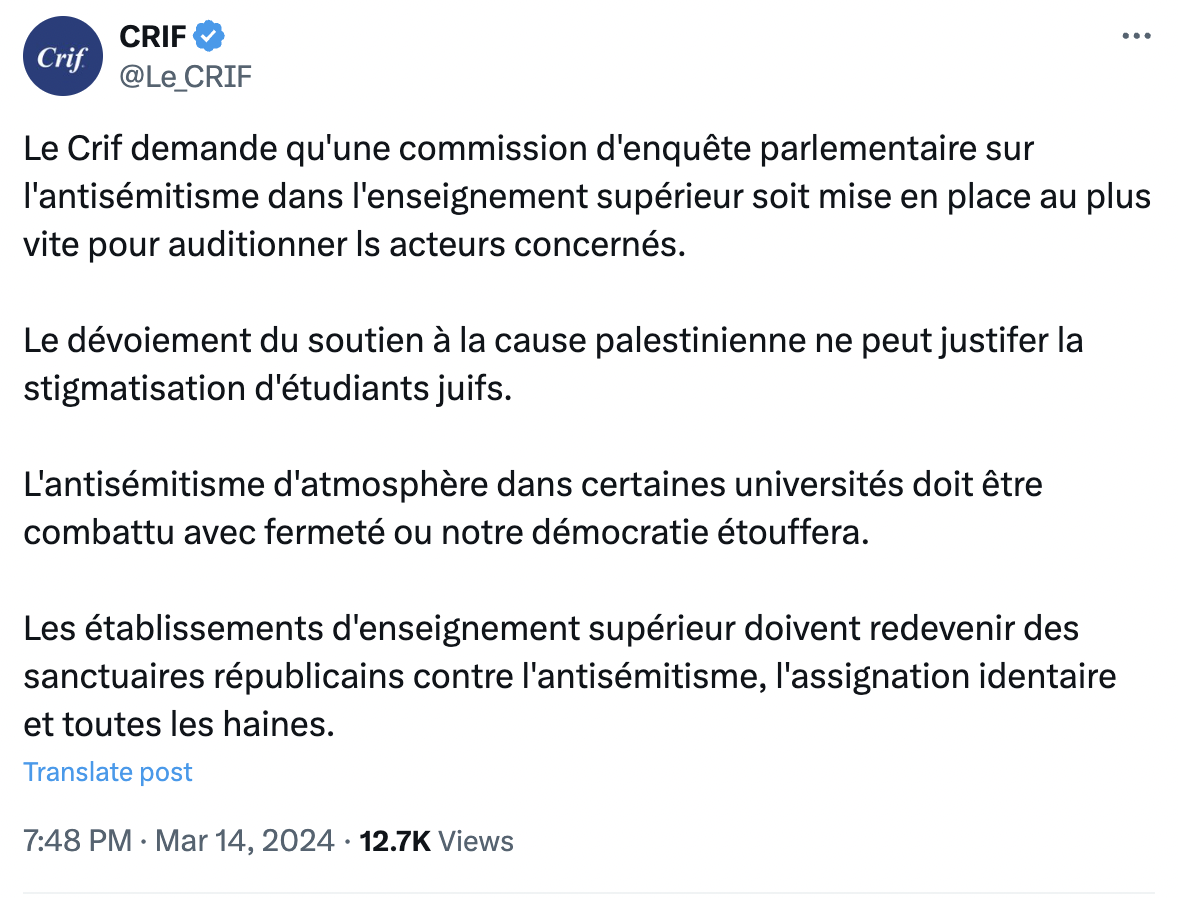The width and height of the screenshot is (1178, 898).
Task: Click the blue verified badge
Action: tap(209, 36)
